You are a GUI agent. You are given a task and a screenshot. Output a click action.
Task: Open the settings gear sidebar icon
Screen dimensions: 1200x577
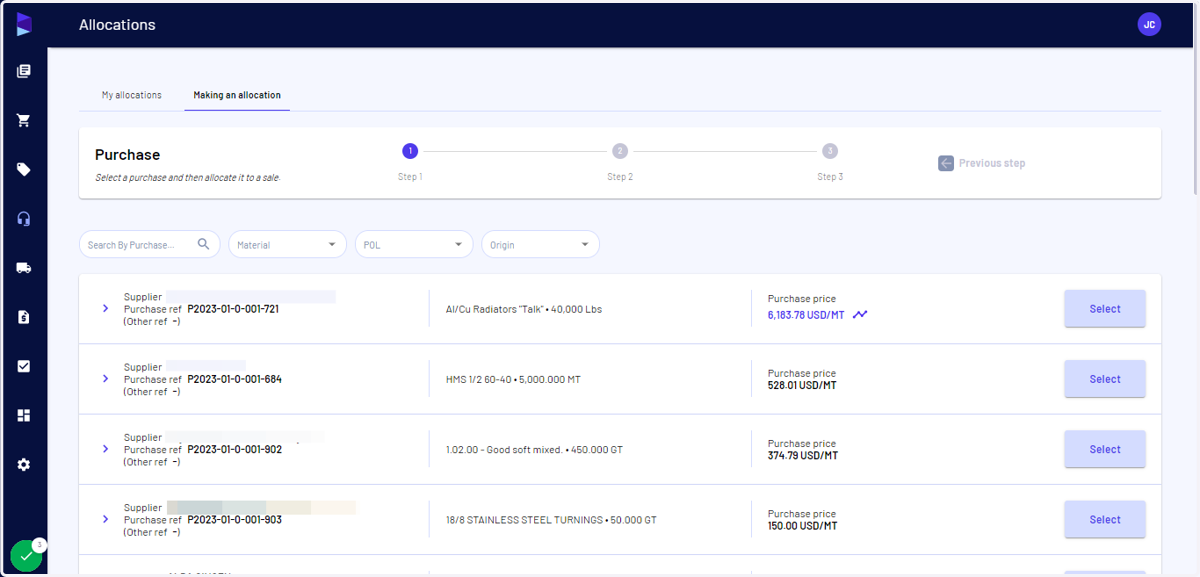24,465
